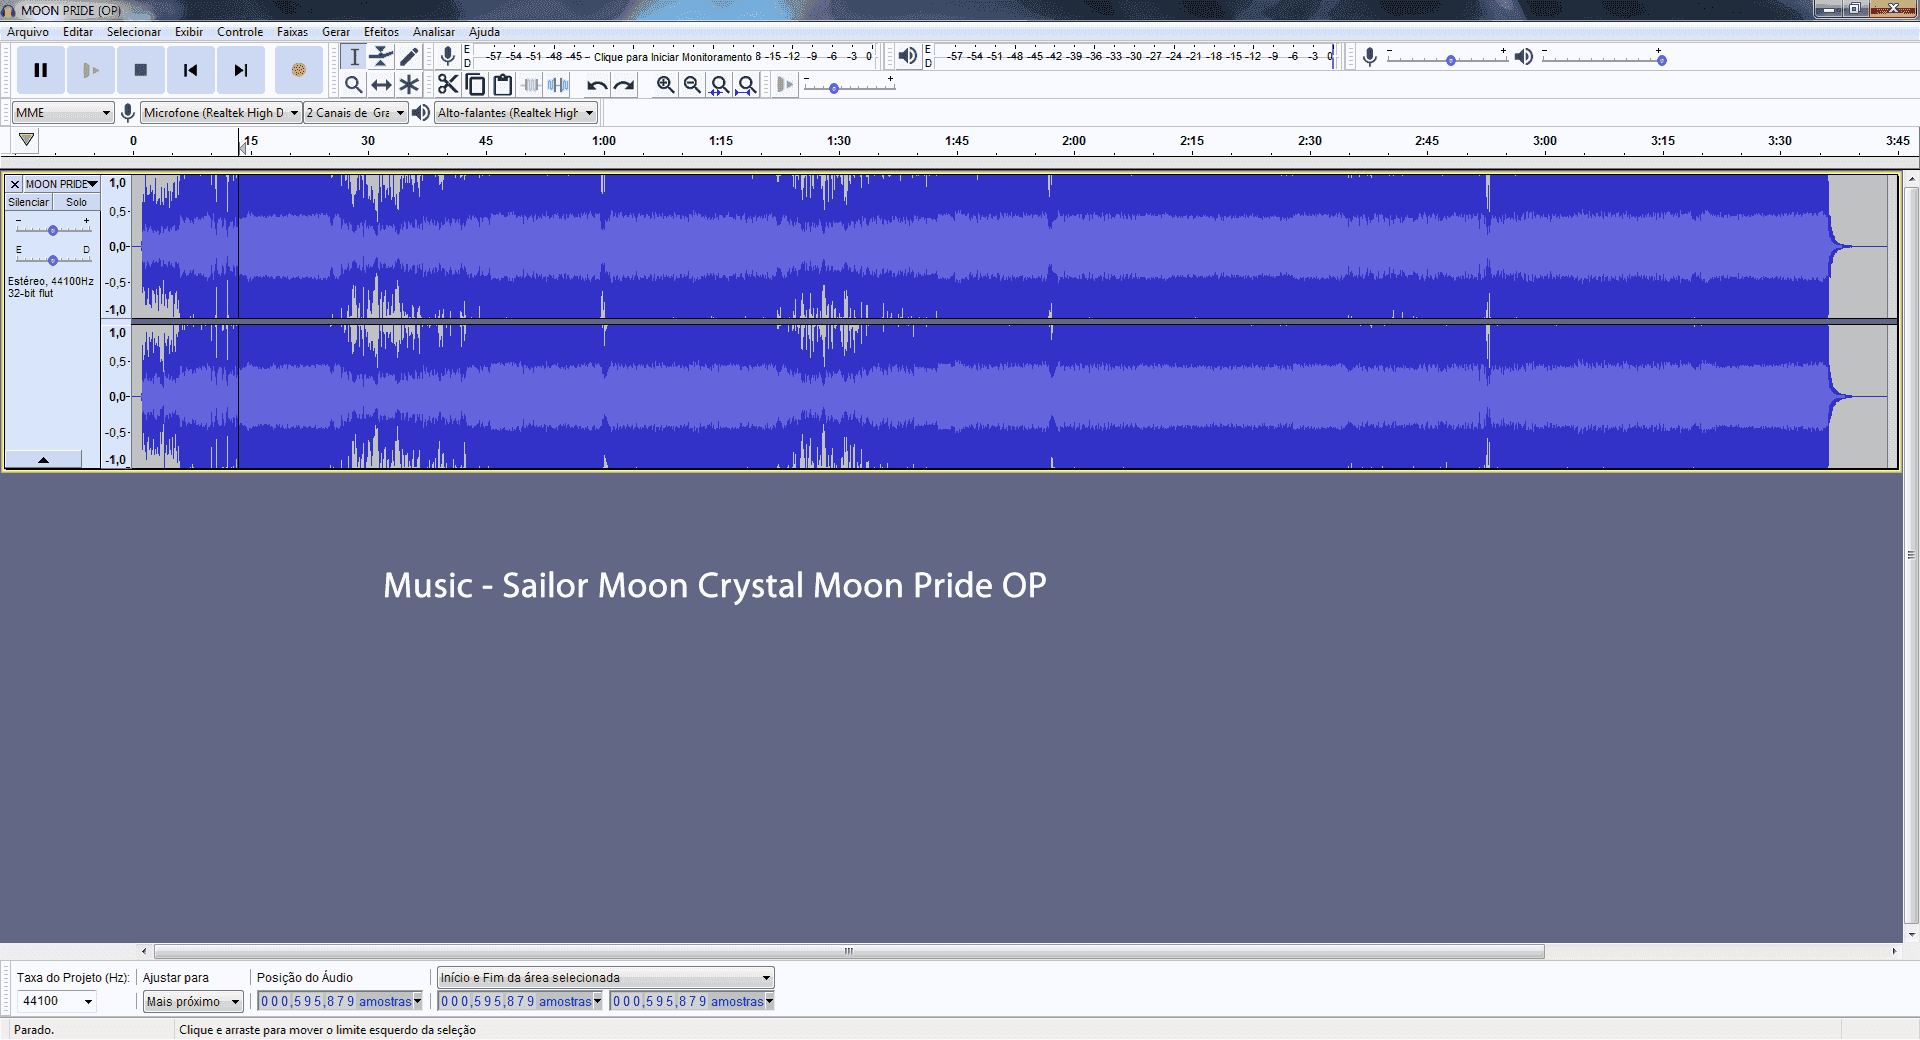
Task: Open the Analisar menu
Action: pos(434,32)
